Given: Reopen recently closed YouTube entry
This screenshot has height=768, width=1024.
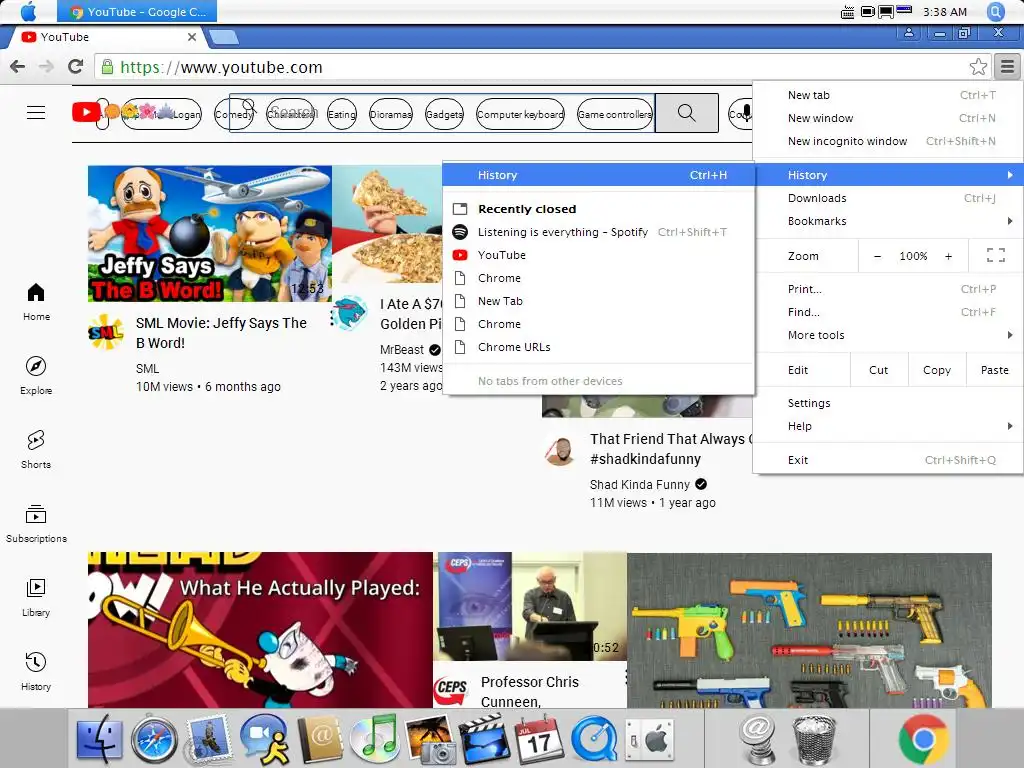Looking at the screenshot, I should 598,255.
